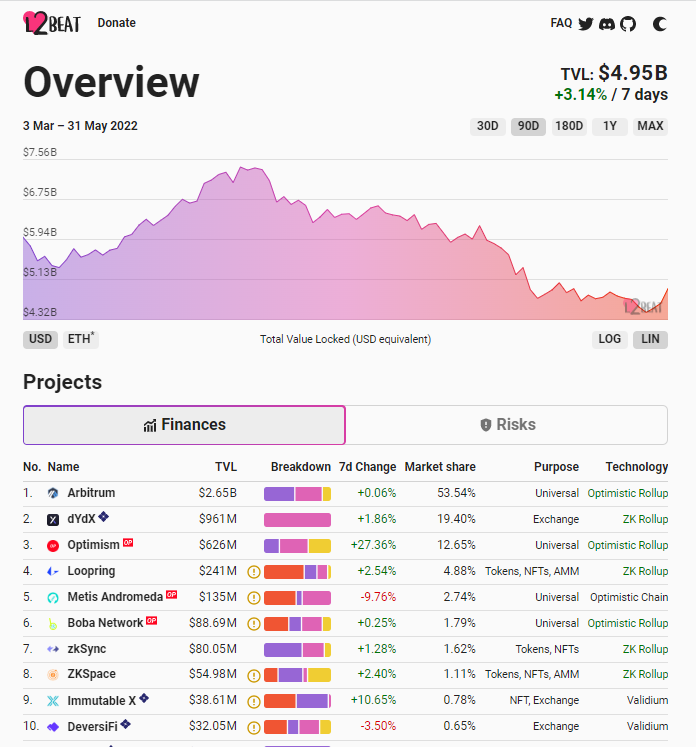Screen dimensions: 696x747
Task: Click the Breakdown column header
Action: [301, 467]
